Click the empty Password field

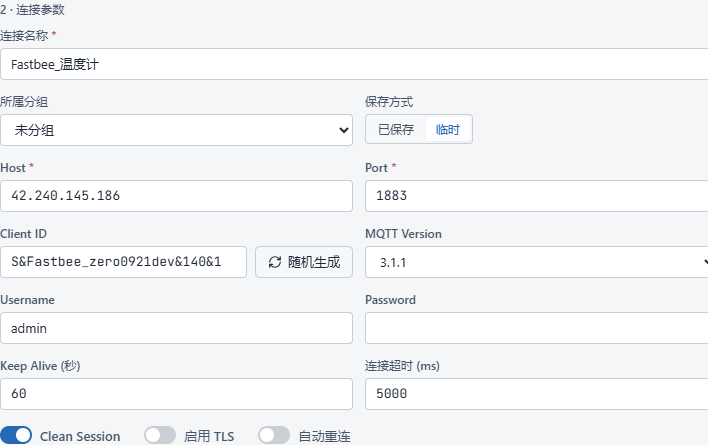pyautogui.click(x=536, y=328)
